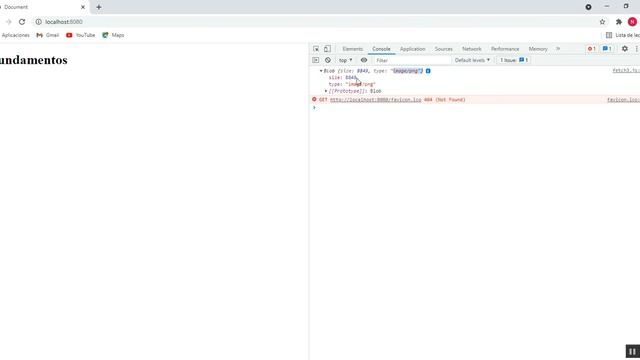Image resolution: width=640 pixels, height=360 pixels.
Task: Click the blue info icon beside Blob
Action: [x=428, y=71]
